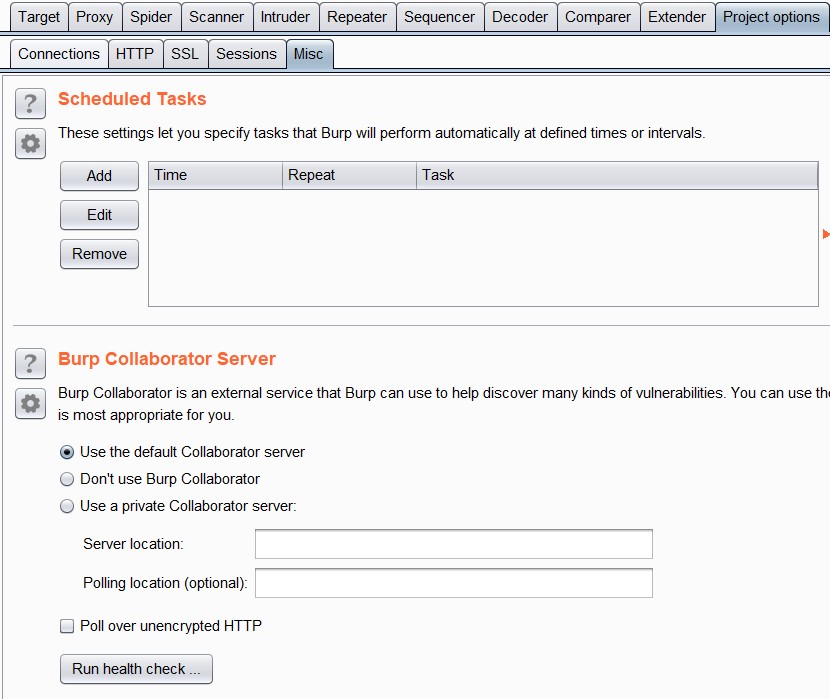Click Remove scheduled task button

point(100,254)
